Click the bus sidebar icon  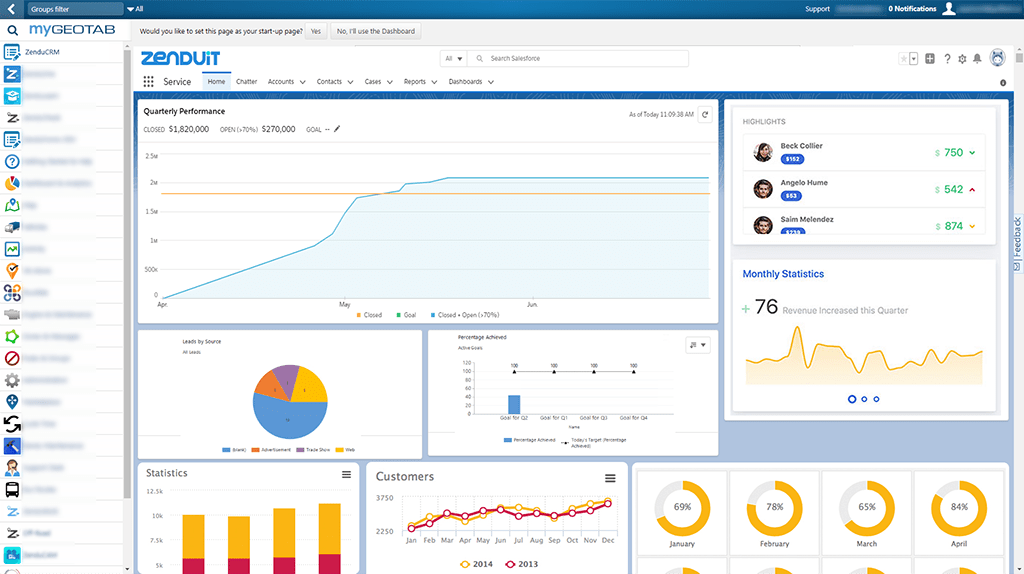pos(12,489)
